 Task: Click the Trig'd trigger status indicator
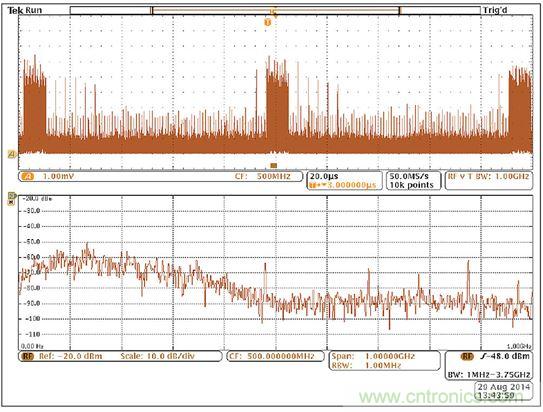pos(495,10)
